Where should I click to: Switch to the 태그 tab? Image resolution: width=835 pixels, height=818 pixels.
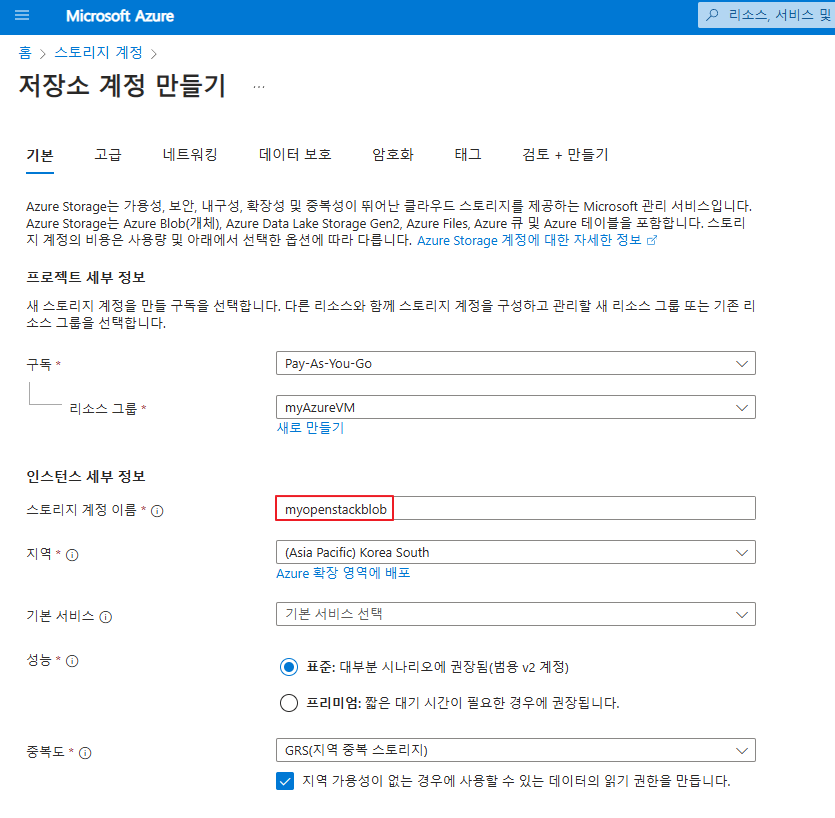468,155
